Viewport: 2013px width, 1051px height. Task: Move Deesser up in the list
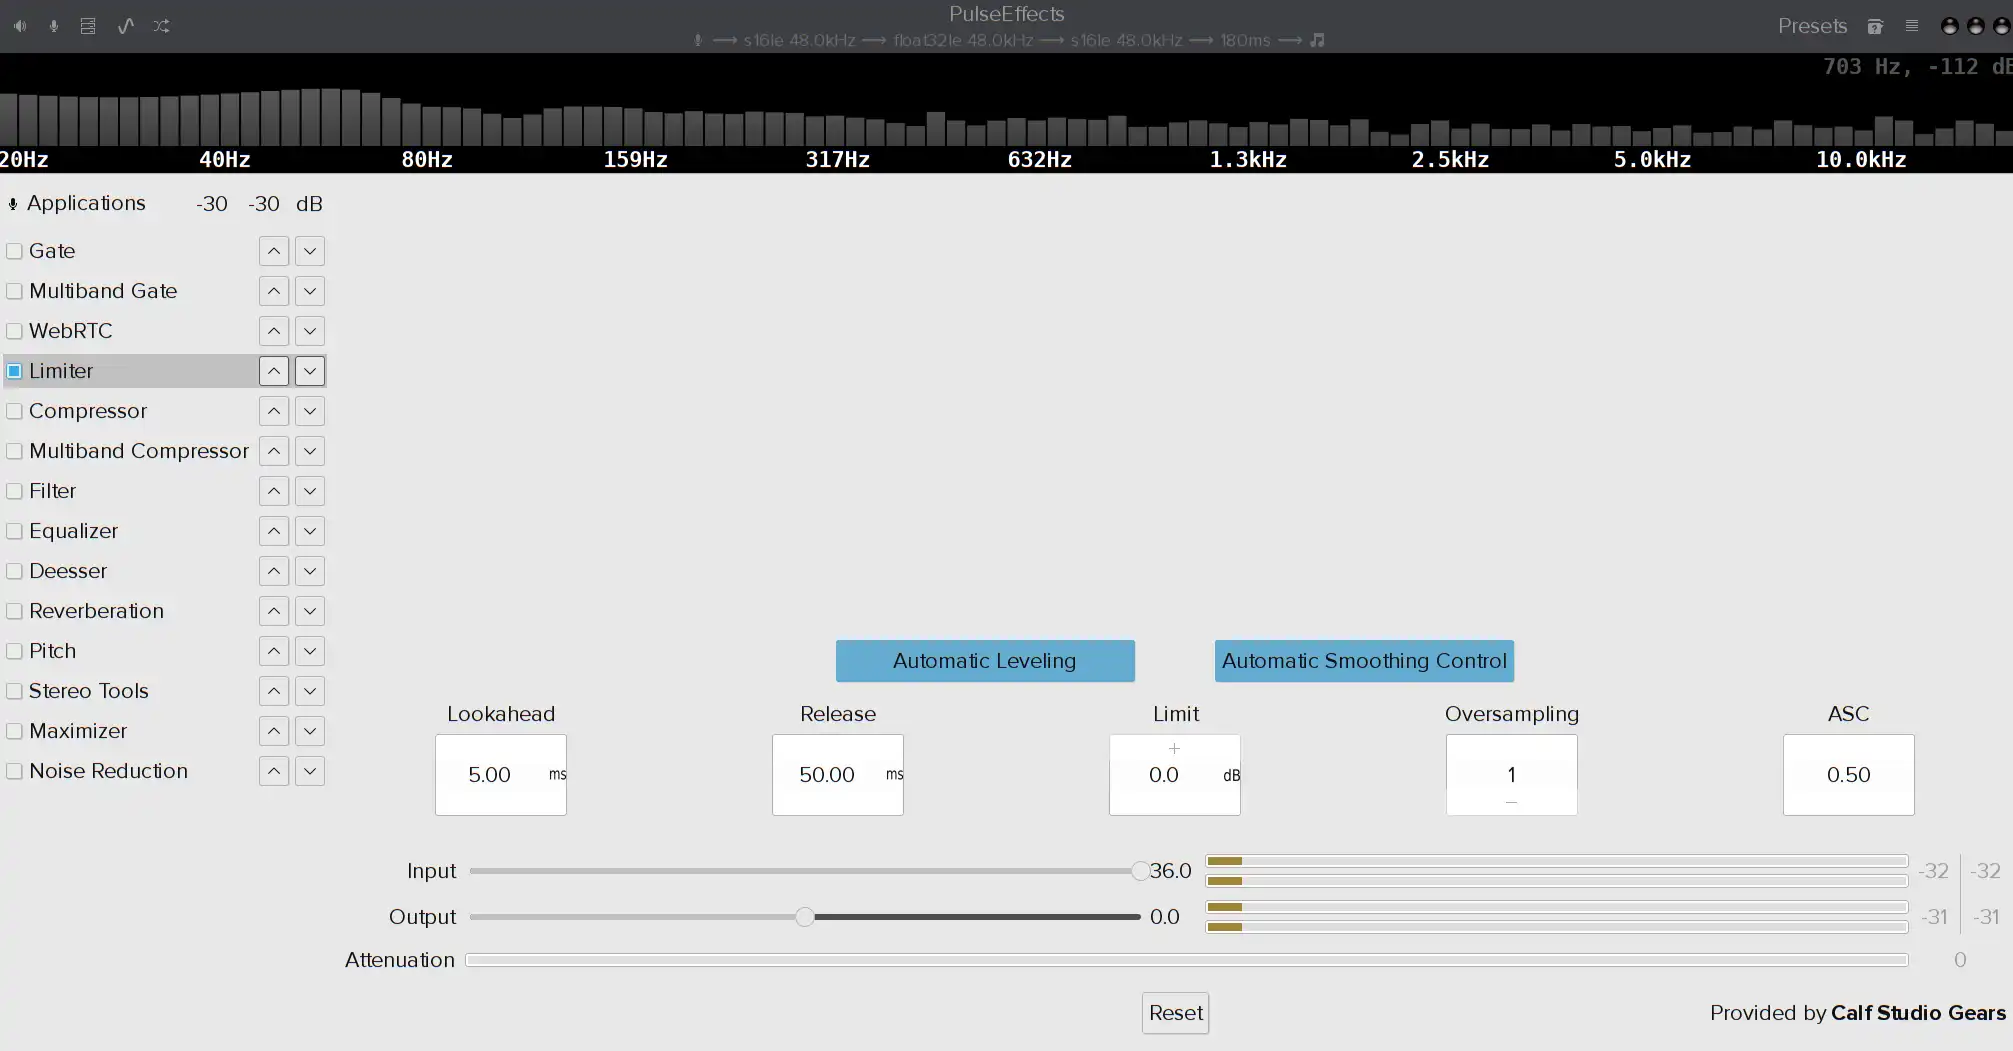click(x=274, y=571)
